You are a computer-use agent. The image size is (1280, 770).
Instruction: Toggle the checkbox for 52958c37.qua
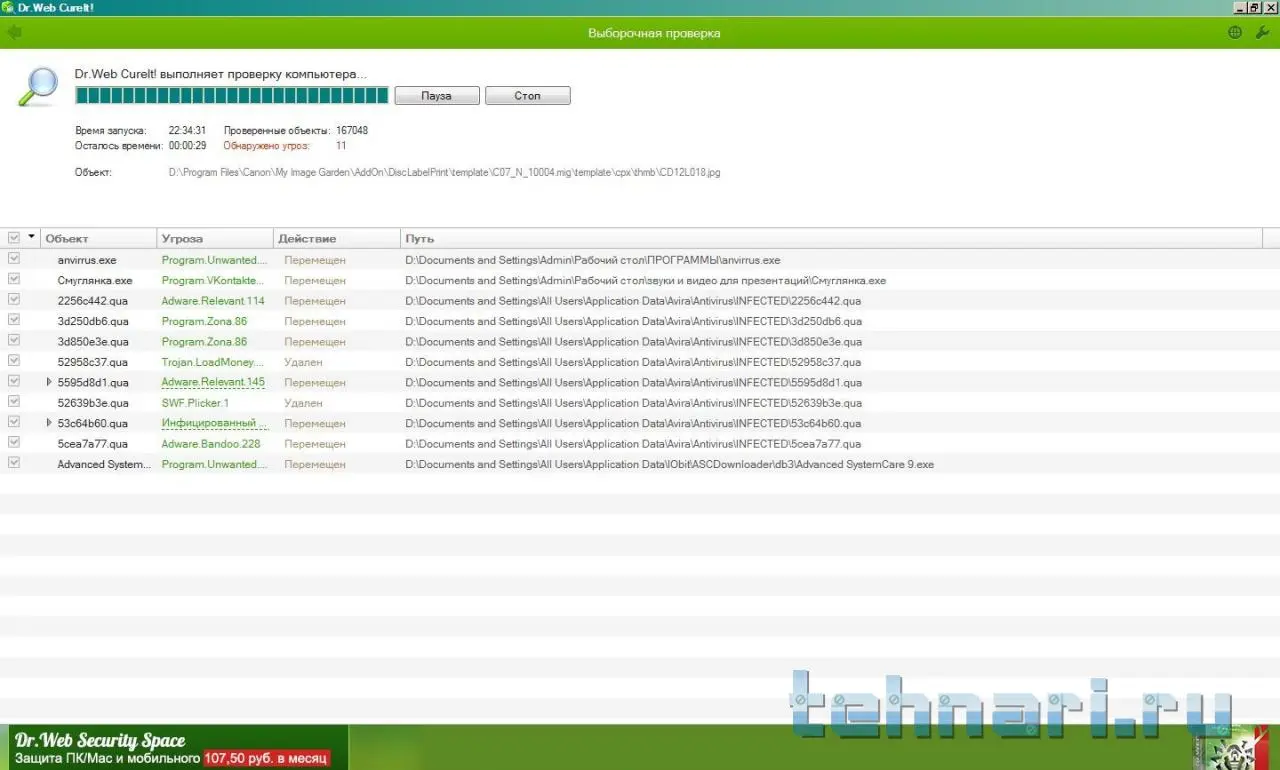tap(14, 361)
